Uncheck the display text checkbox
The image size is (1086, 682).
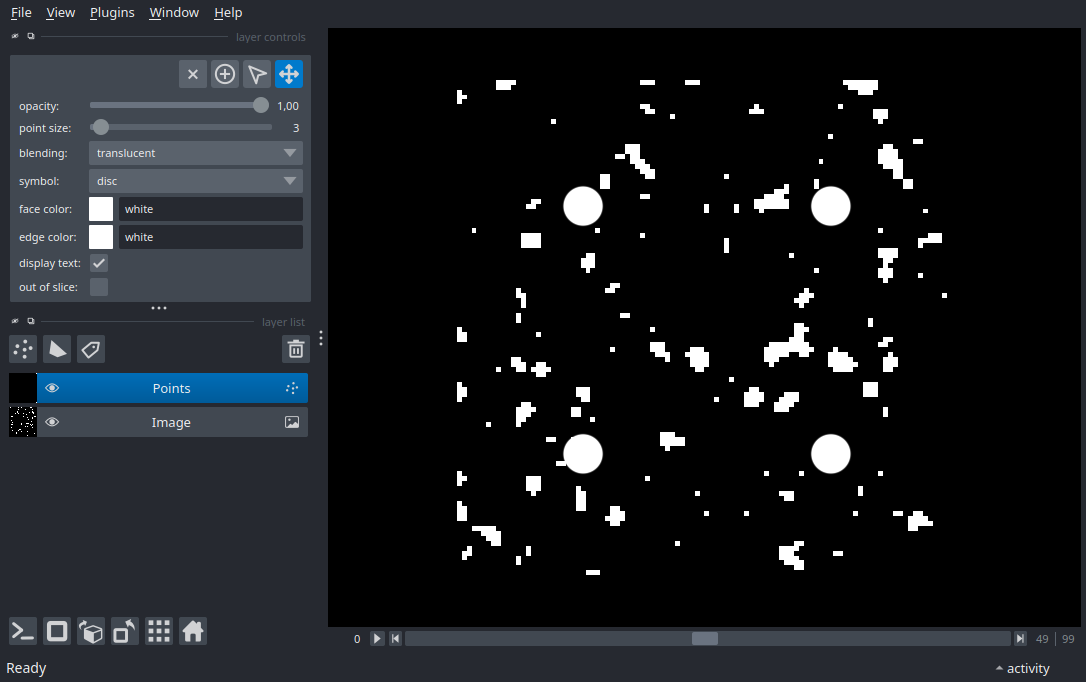99,263
